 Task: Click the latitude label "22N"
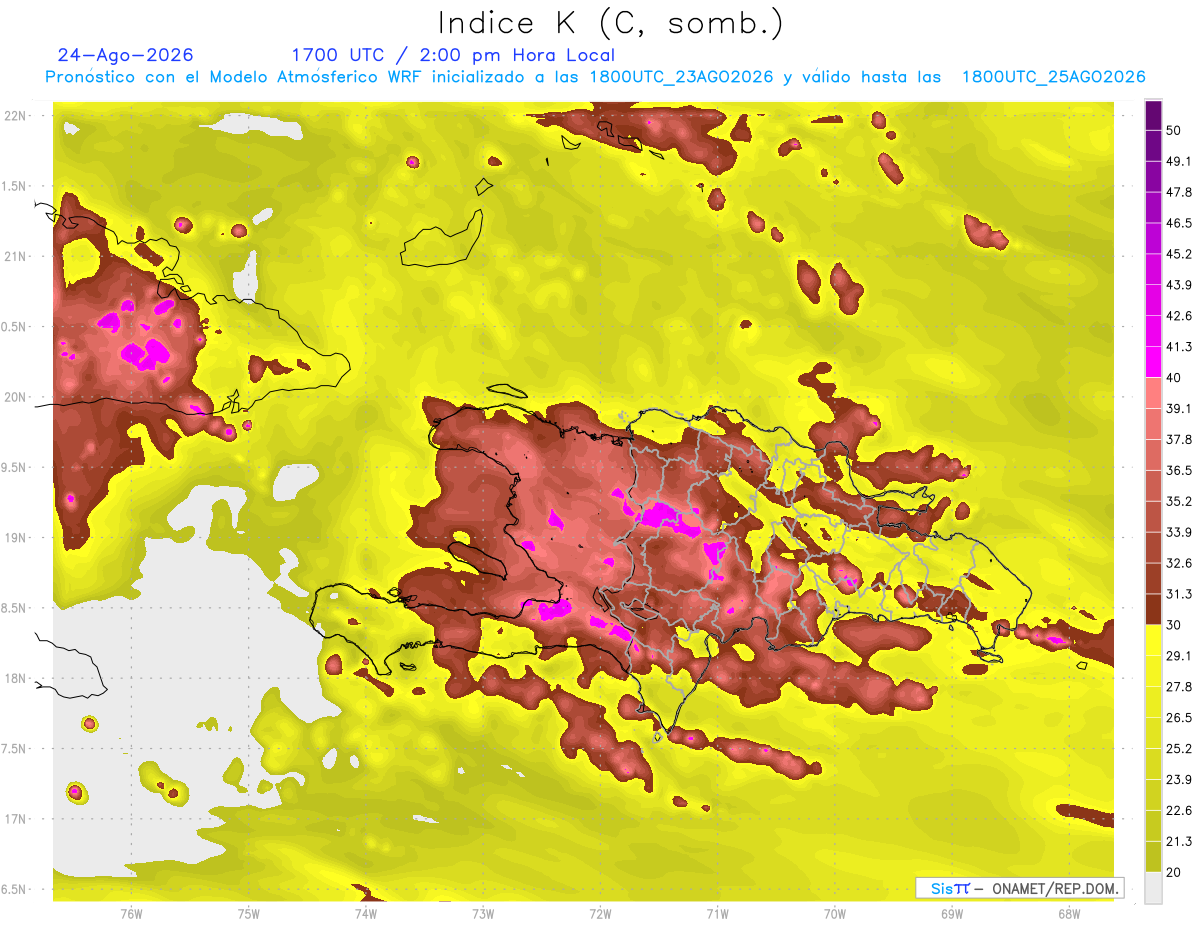[x=15, y=115]
